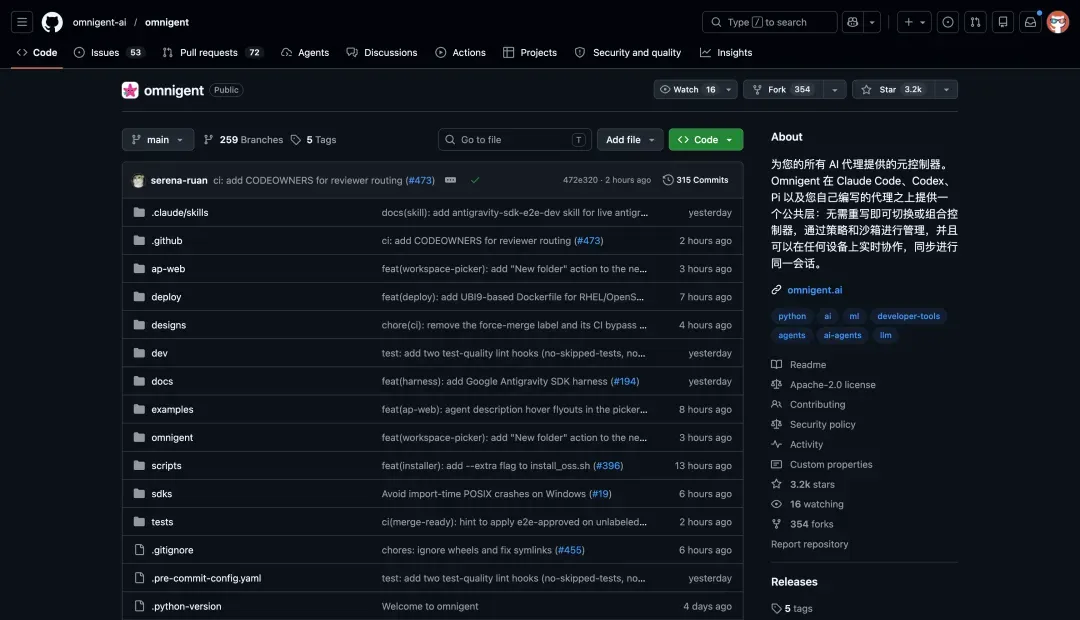Open the main branch selector dropdown
1080x620 pixels.
coord(158,139)
